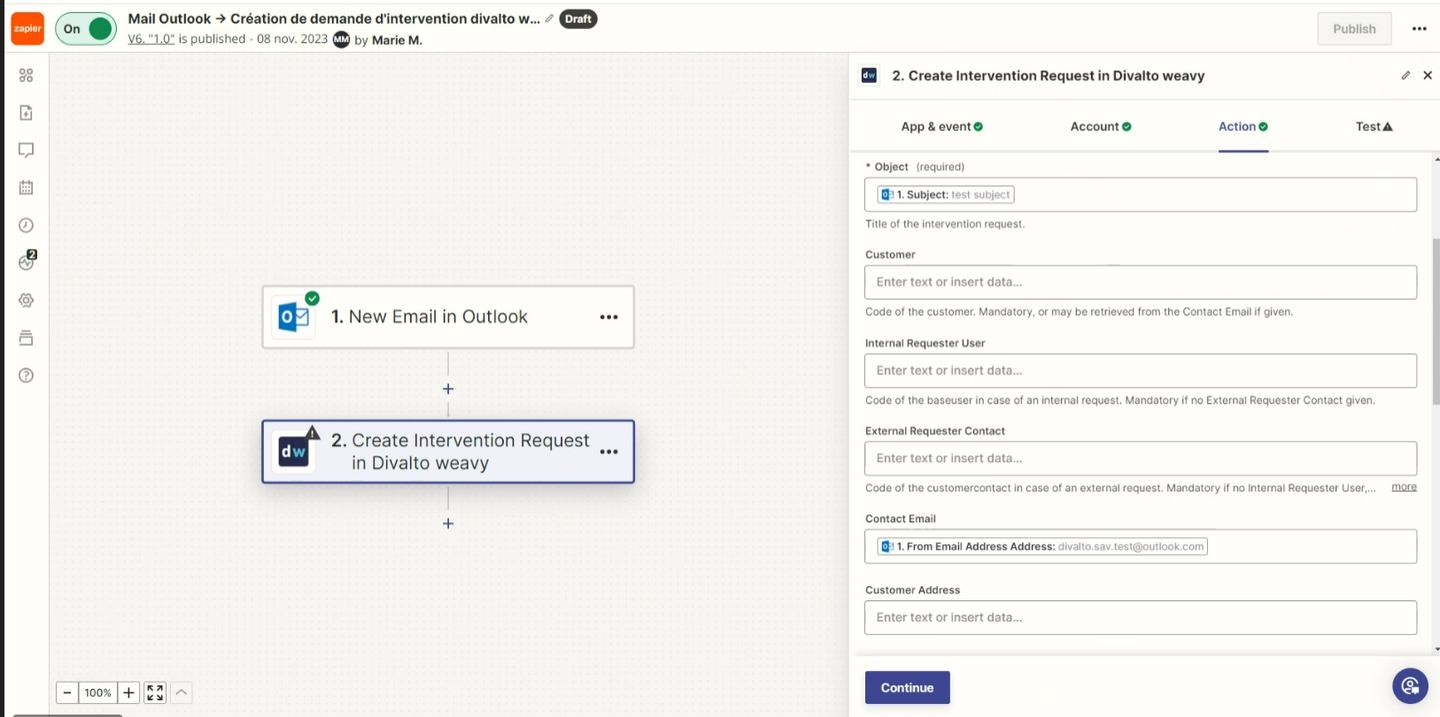Close the step editor panel
1440x717 pixels.
pos(1427,75)
